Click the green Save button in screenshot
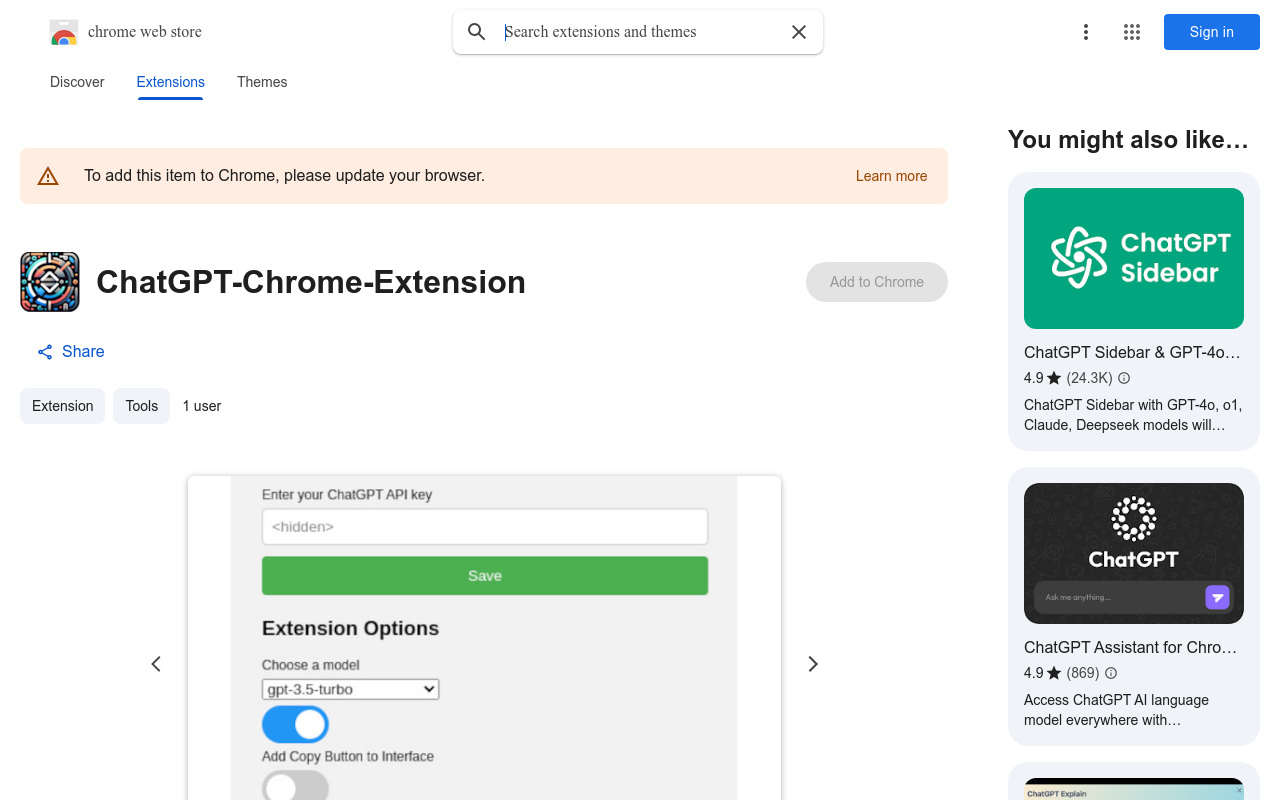The width and height of the screenshot is (1280, 800). point(485,576)
